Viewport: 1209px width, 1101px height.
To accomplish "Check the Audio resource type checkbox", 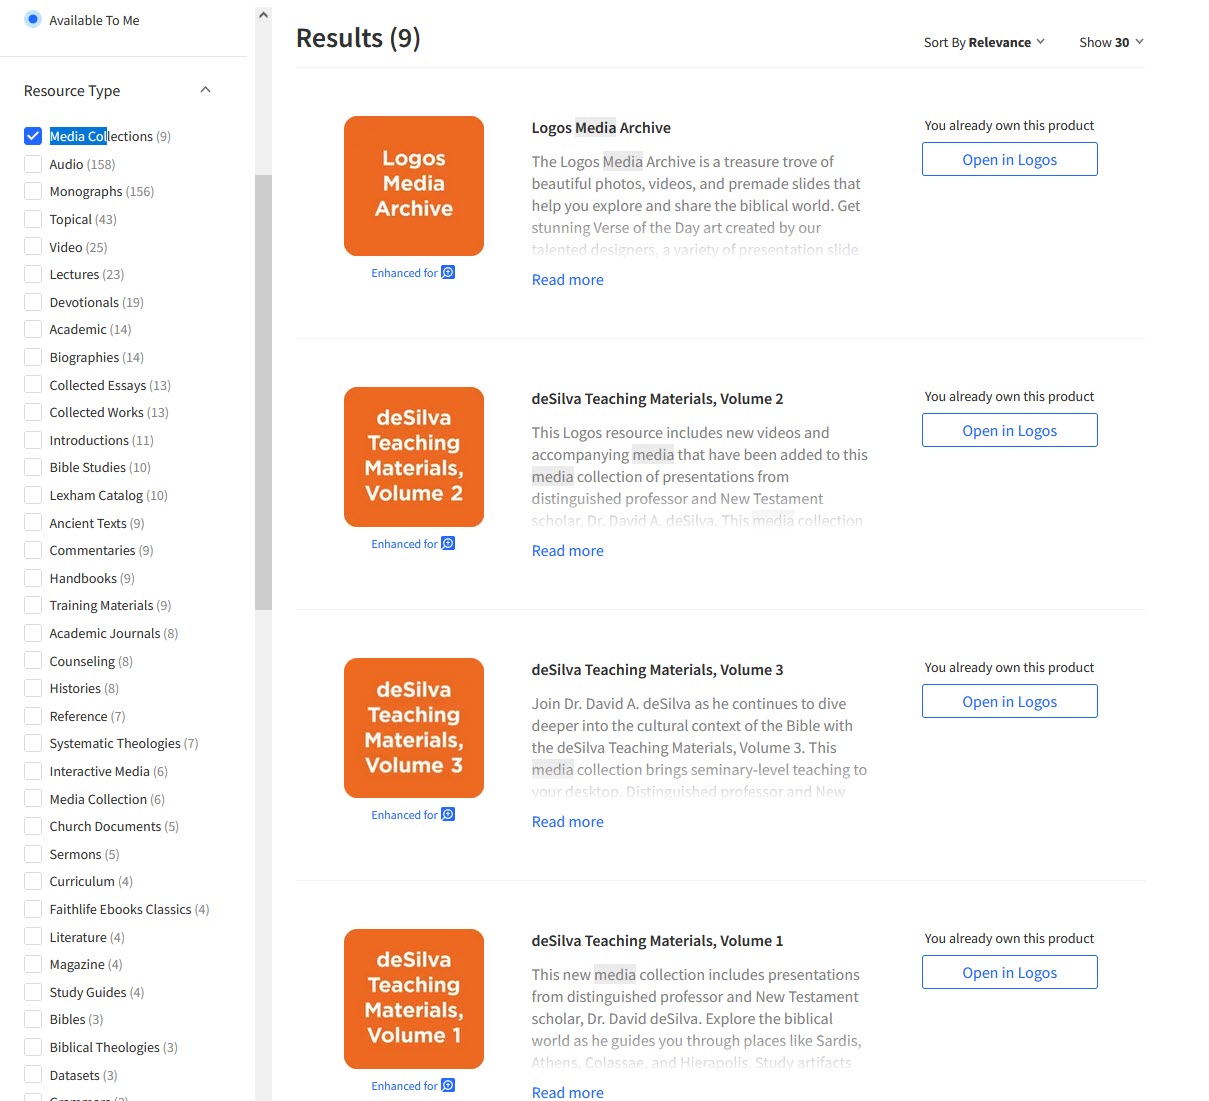I will coord(33,164).
